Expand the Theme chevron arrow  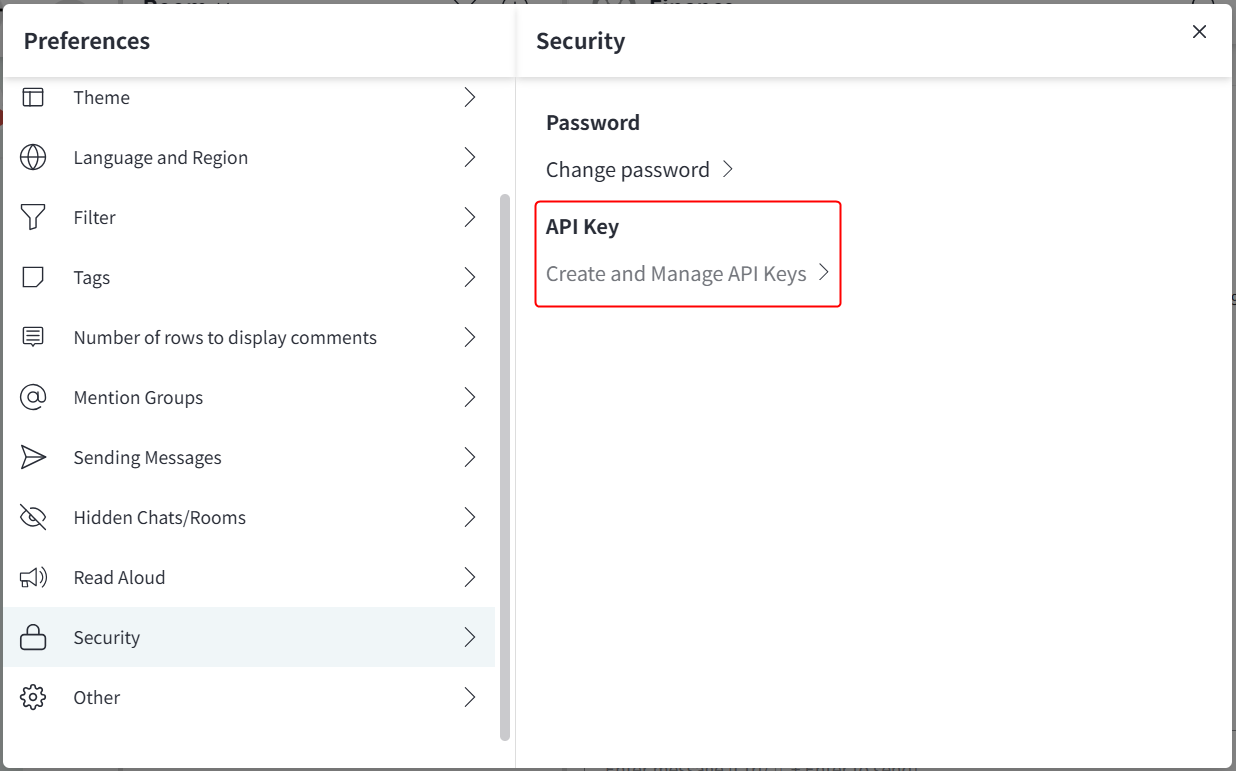click(470, 97)
